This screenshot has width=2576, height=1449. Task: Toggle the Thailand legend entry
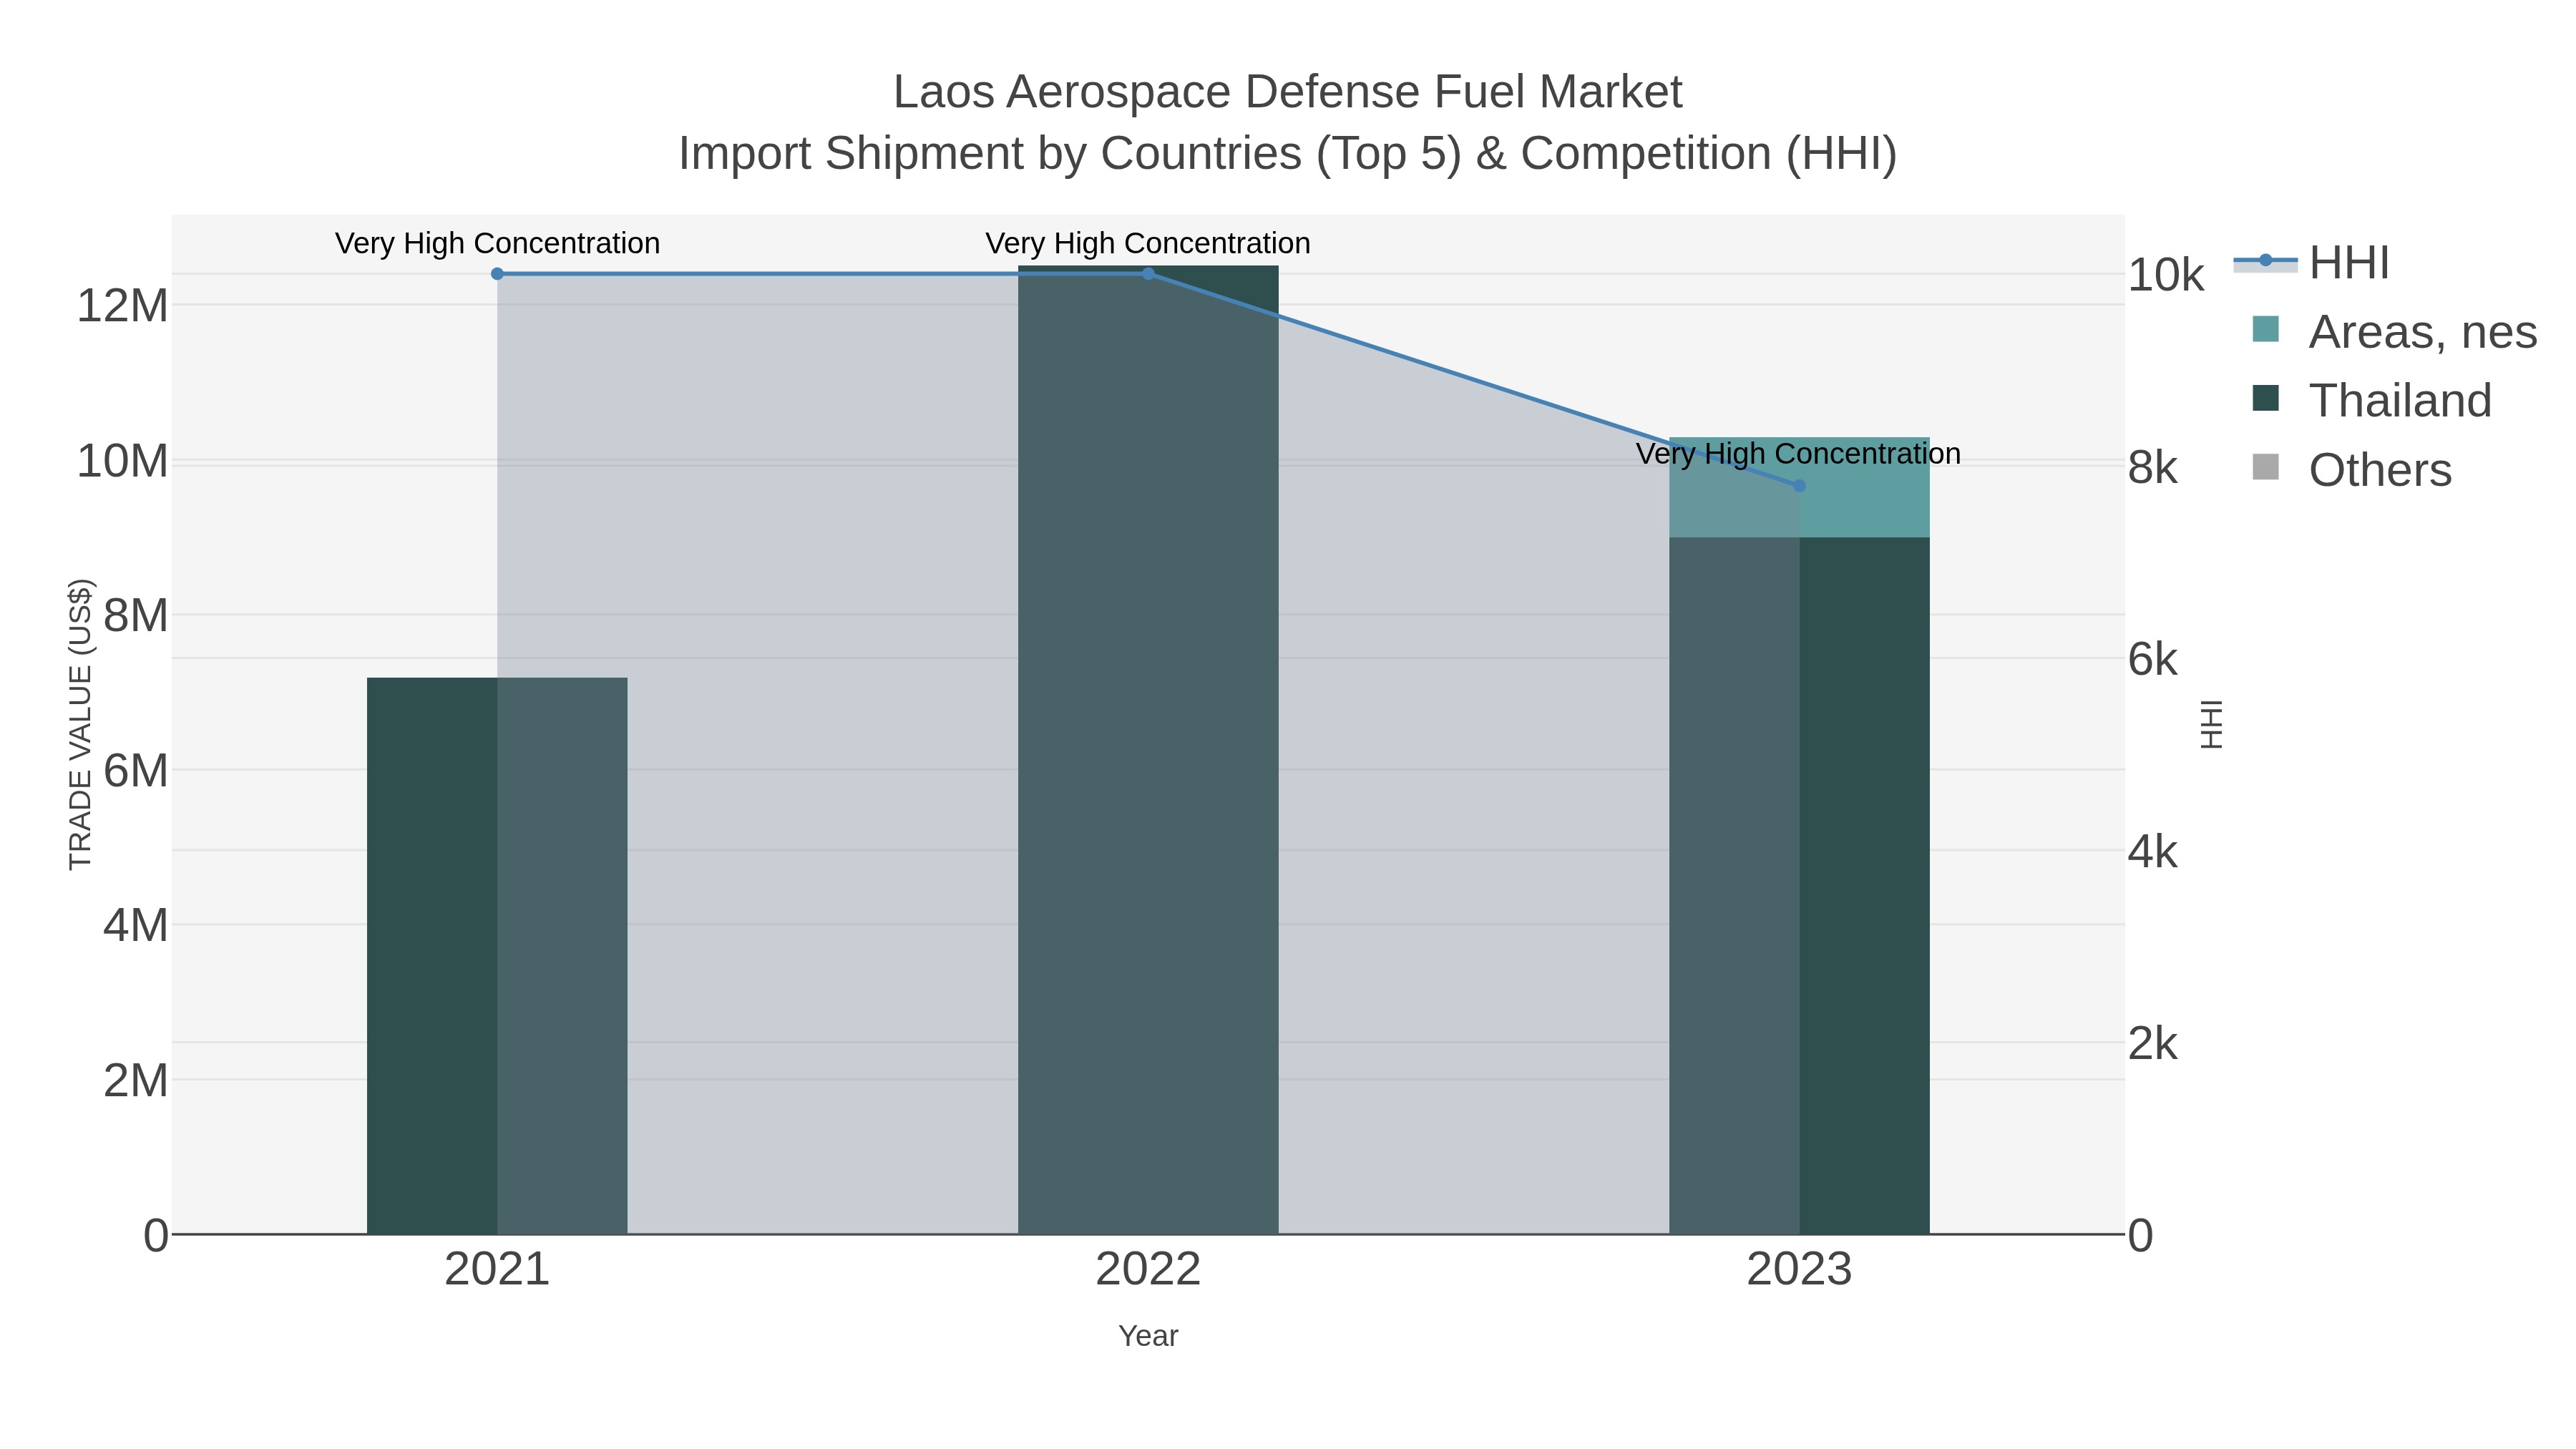click(2371, 400)
